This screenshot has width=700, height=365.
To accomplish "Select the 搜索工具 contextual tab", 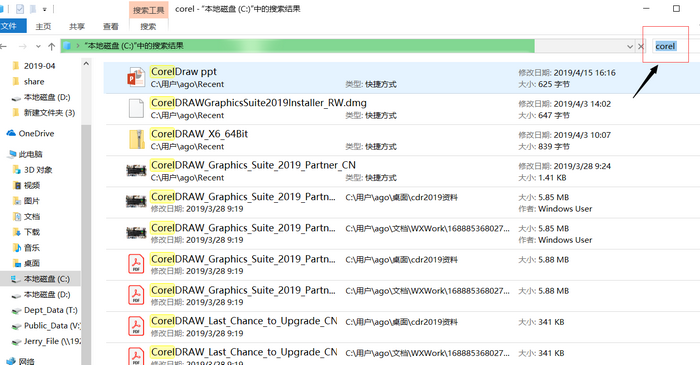I will click(x=148, y=10).
